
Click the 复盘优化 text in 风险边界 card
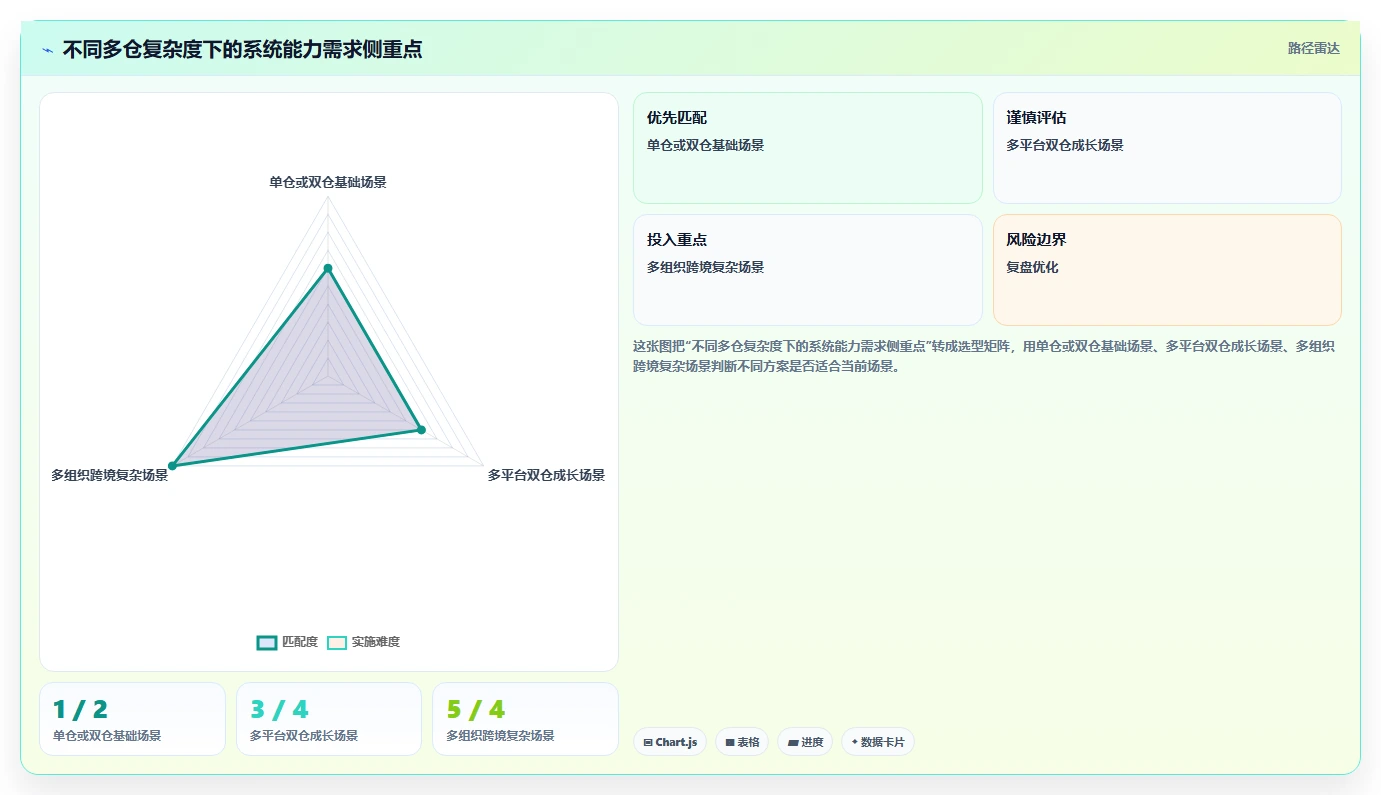tap(1032, 267)
